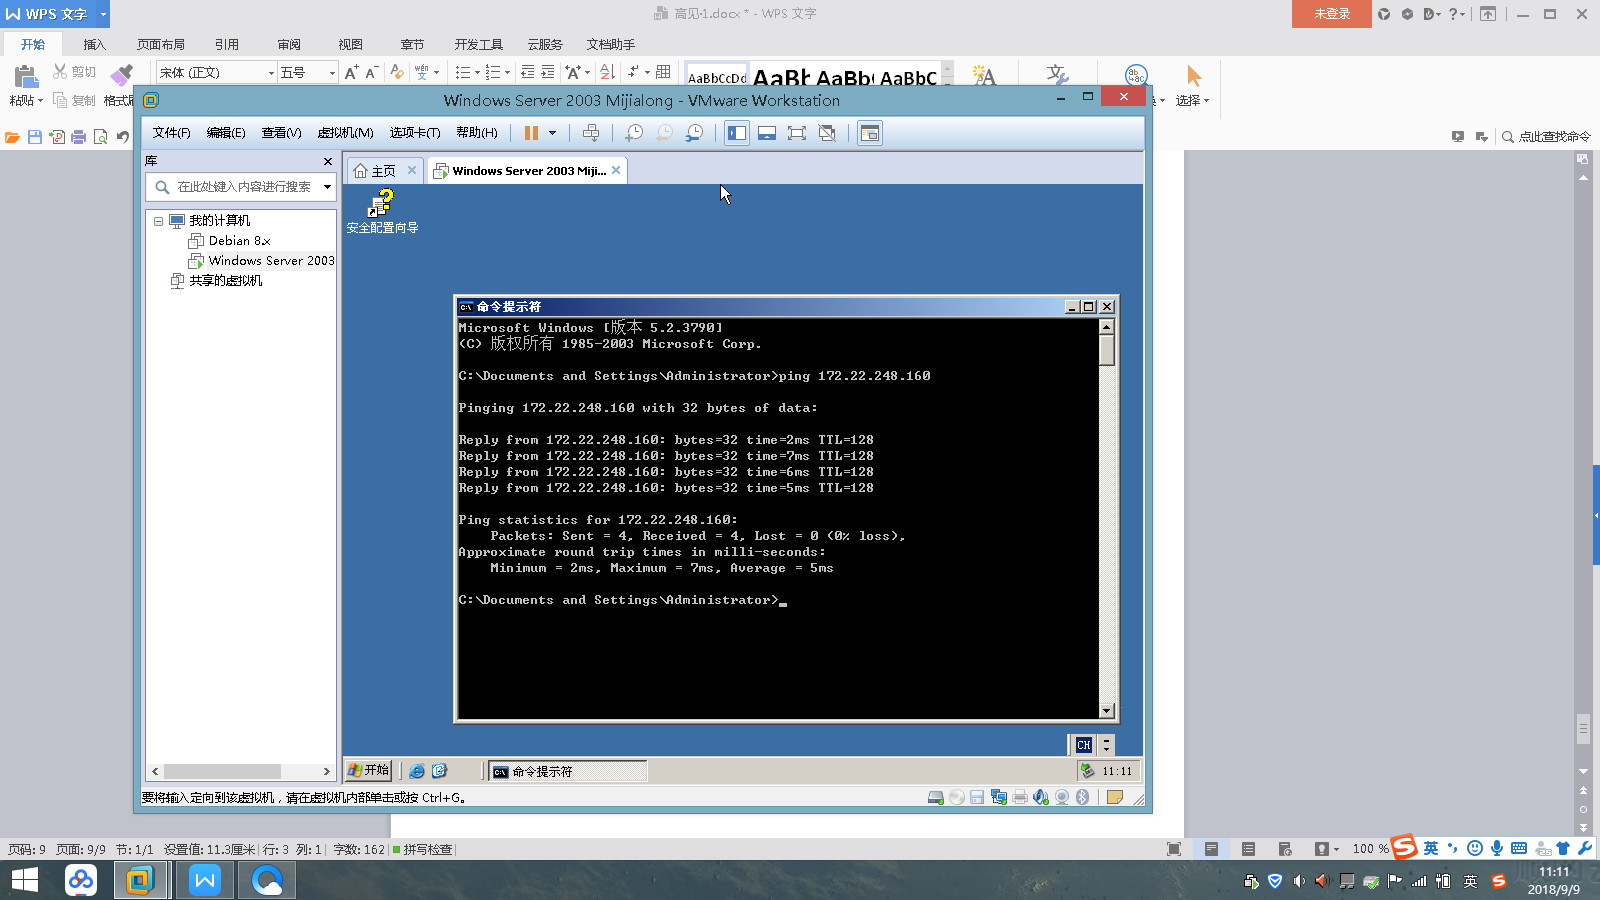Image resolution: width=1600 pixels, height=900 pixels.
Task: Click VMware network adapter status icon
Action: (999, 797)
